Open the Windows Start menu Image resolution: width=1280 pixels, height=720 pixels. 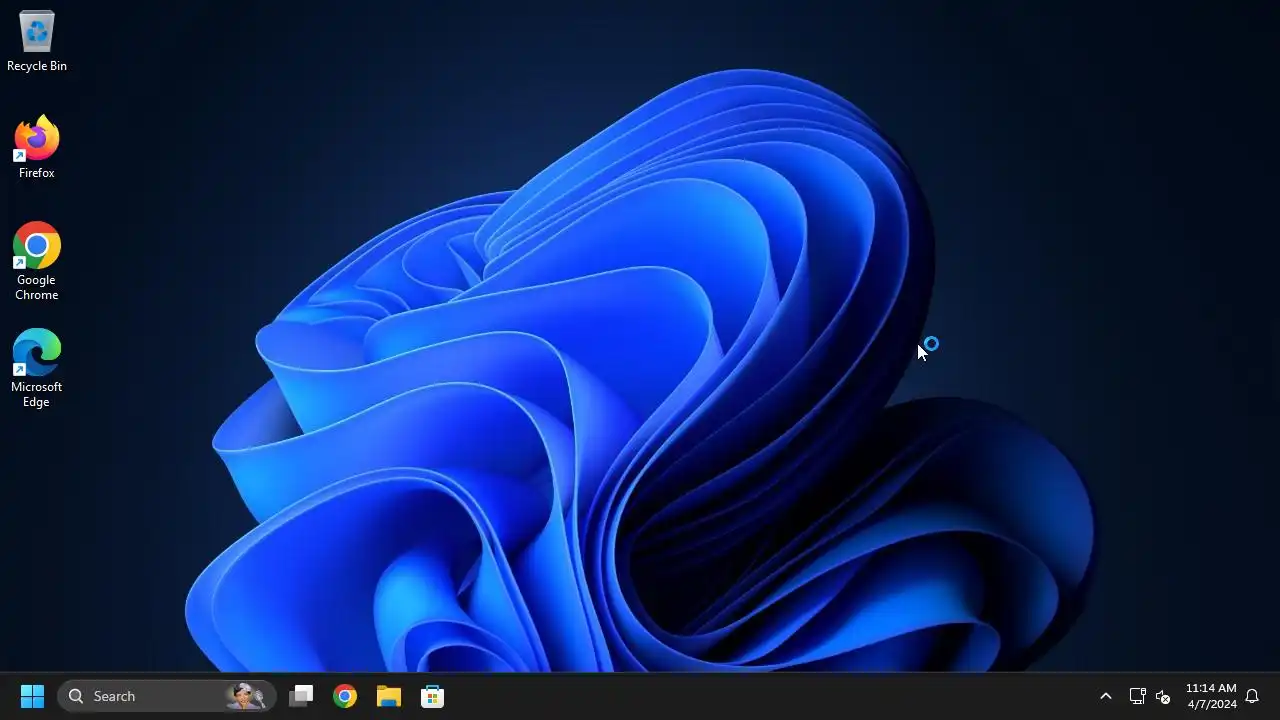[32, 696]
